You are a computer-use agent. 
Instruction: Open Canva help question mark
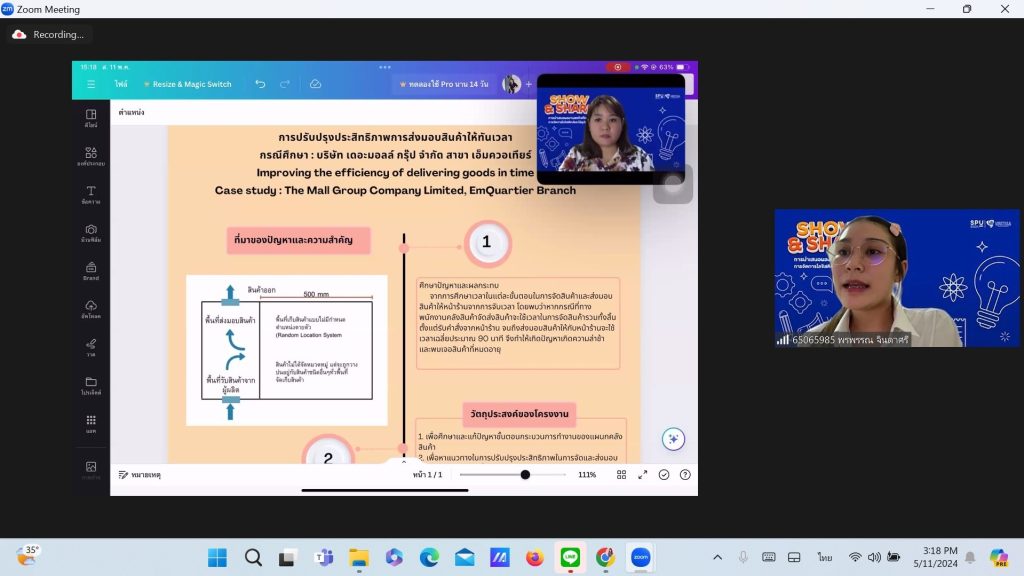(685, 475)
